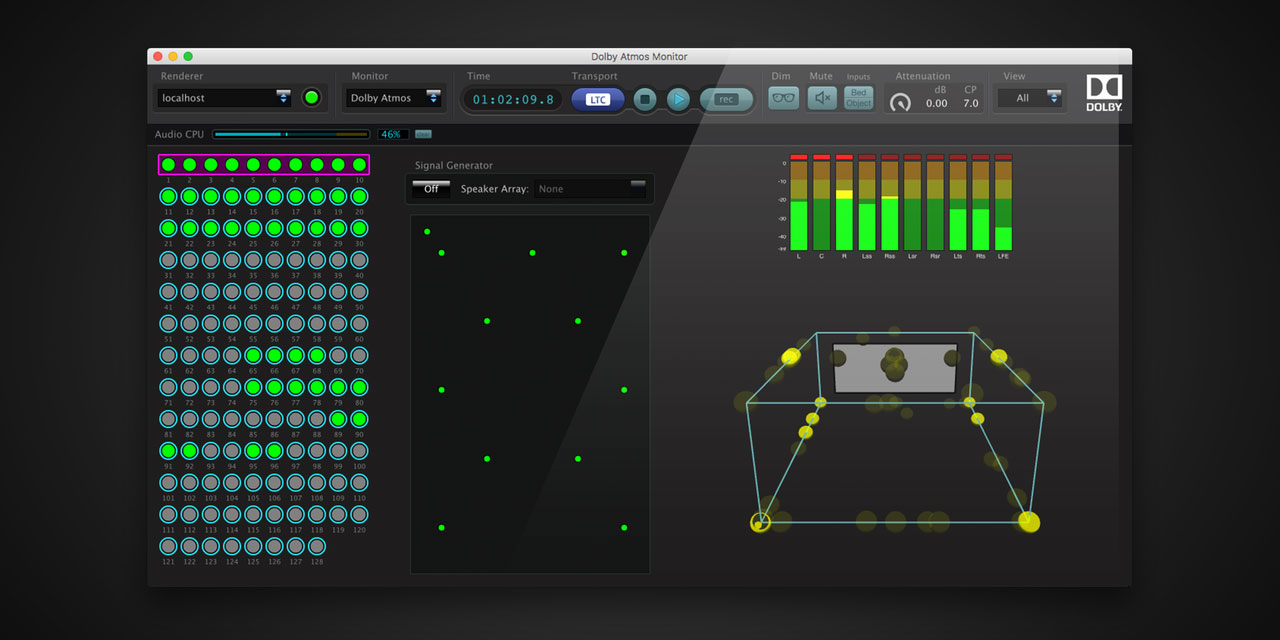Select object indicator 90
The image size is (1280, 640).
click(359, 419)
